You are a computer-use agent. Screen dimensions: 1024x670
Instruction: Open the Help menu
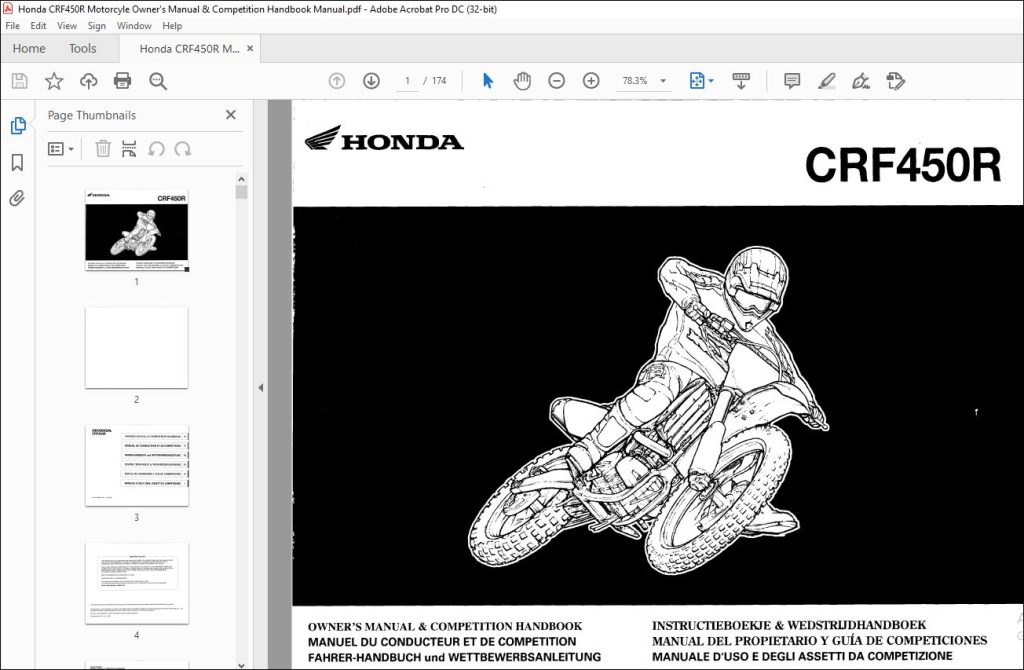(172, 25)
